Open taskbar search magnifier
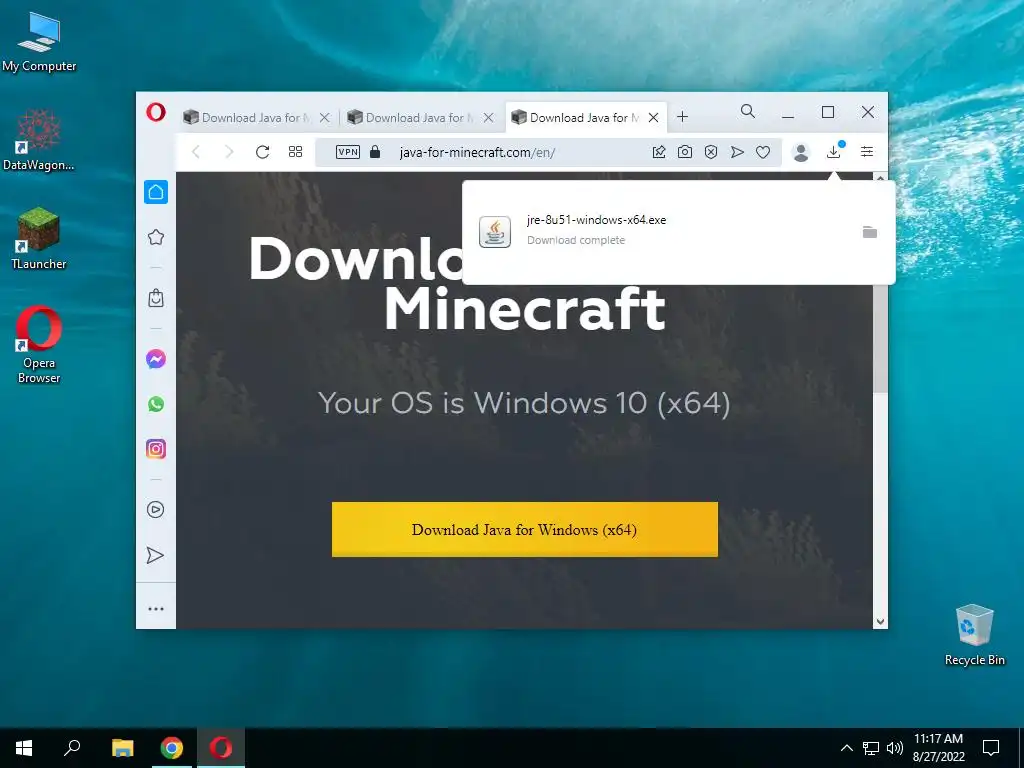The image size is (1024, 768). (x=72, y=748)
